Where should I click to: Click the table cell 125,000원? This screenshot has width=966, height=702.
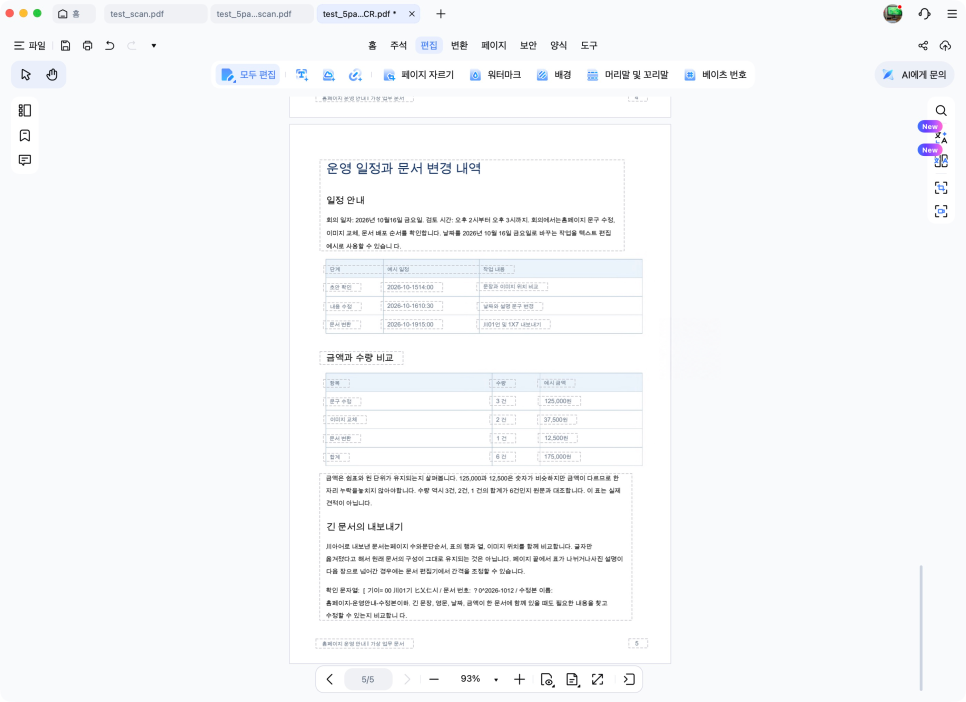click(x=558, y=401)
